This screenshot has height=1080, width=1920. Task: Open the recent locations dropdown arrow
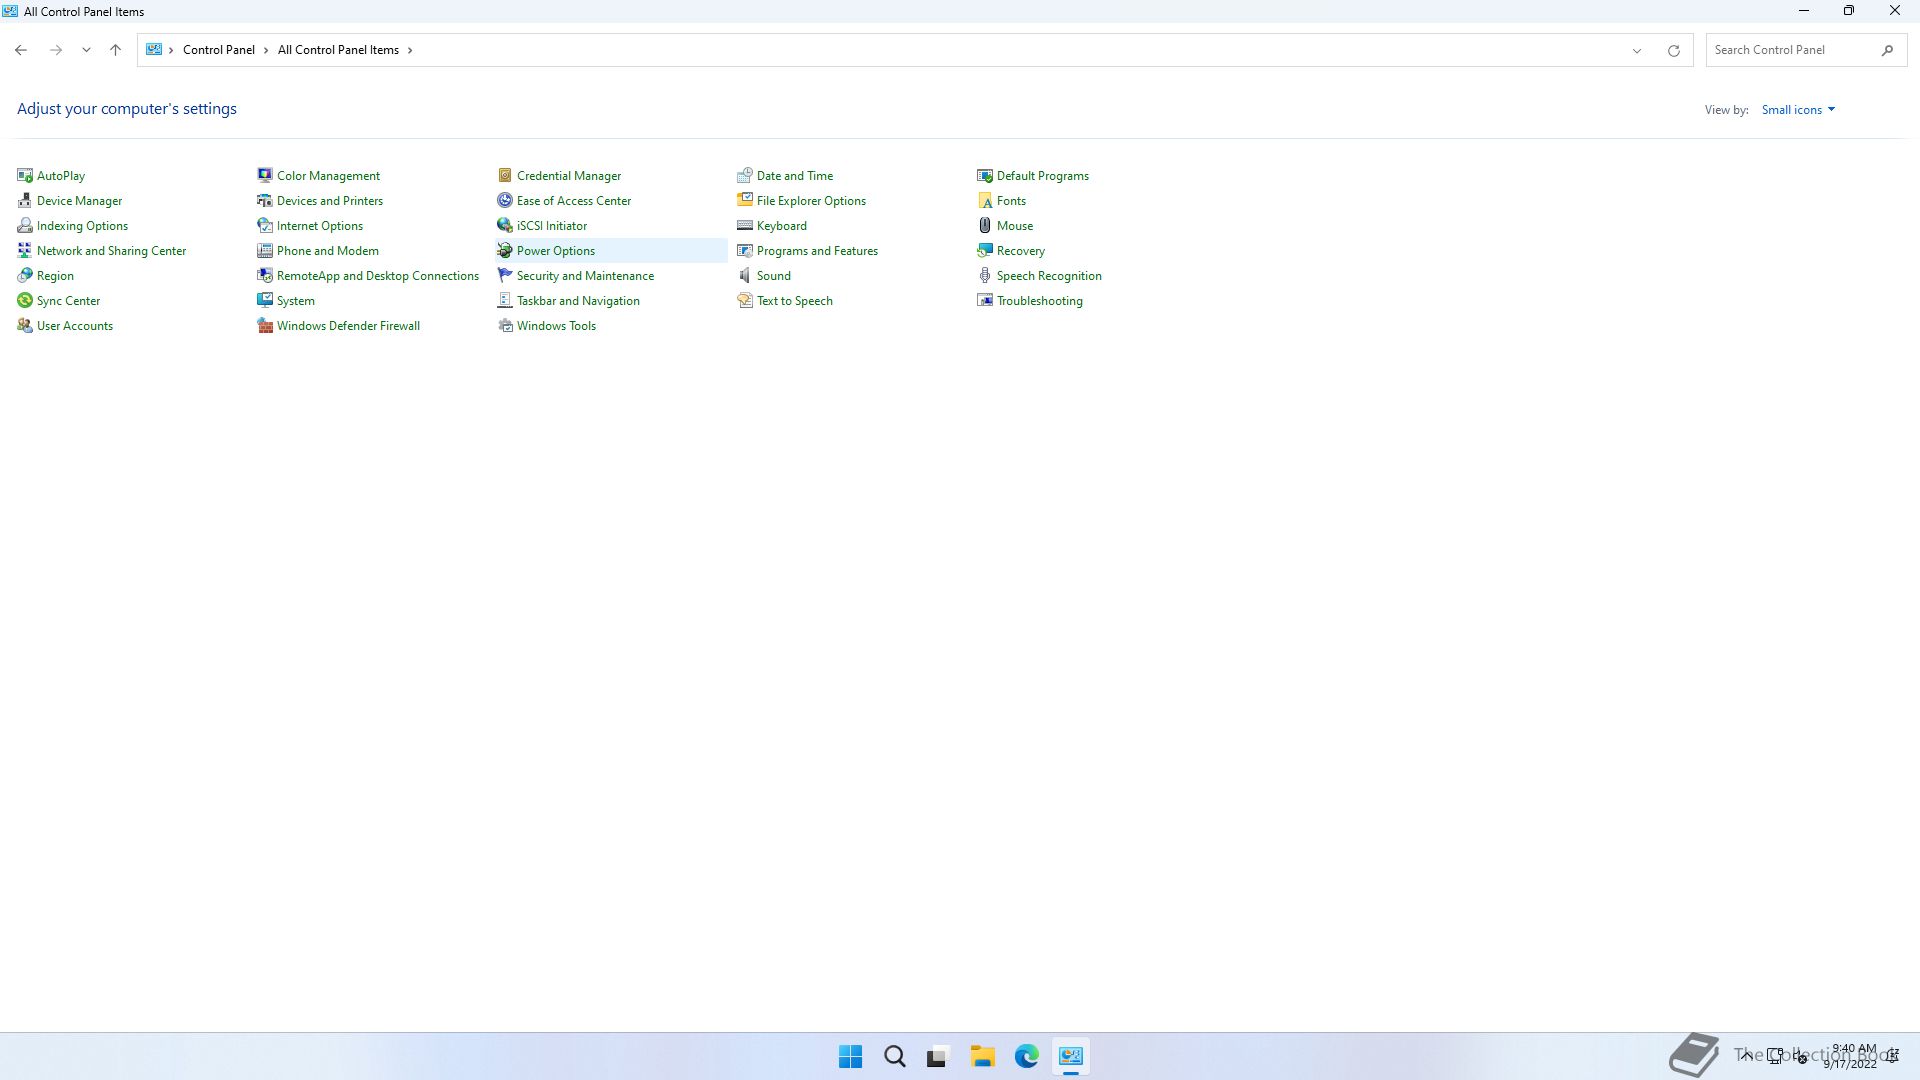click(x=86, y=50)
